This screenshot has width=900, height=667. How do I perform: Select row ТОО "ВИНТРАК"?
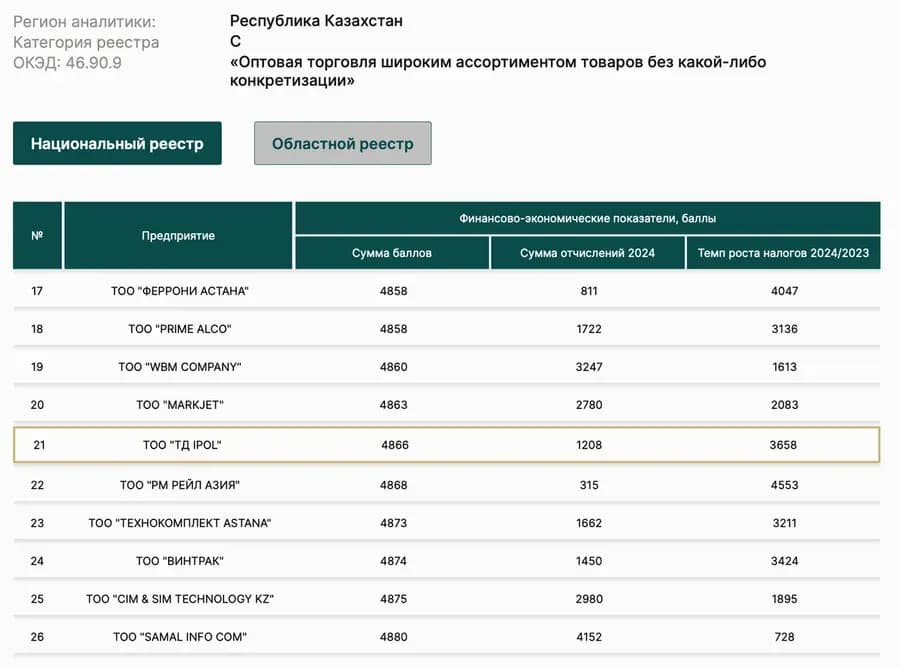447,561
